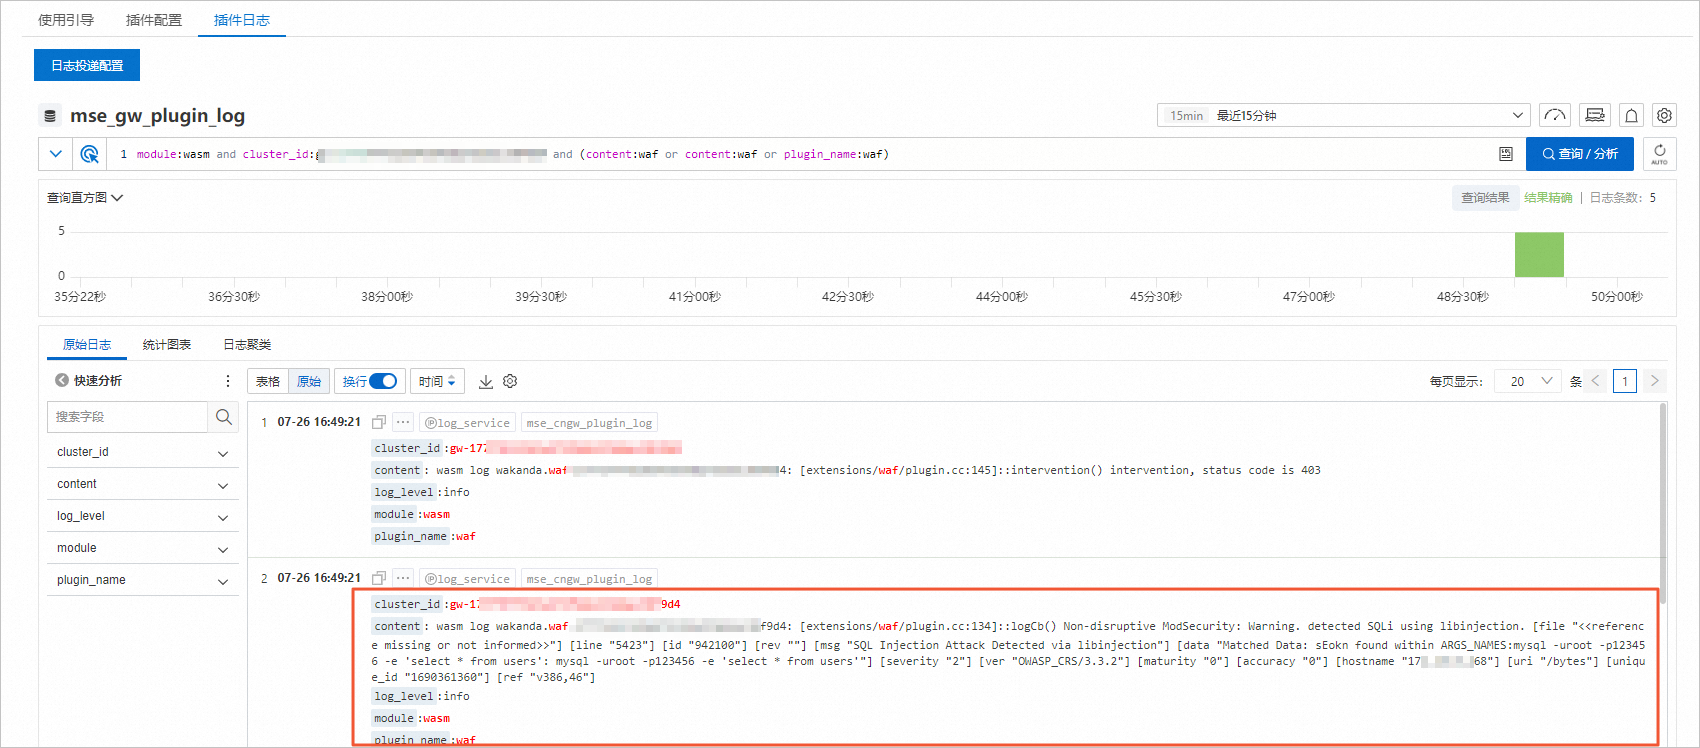Go to next page arrow

[x=1655, y=381]
